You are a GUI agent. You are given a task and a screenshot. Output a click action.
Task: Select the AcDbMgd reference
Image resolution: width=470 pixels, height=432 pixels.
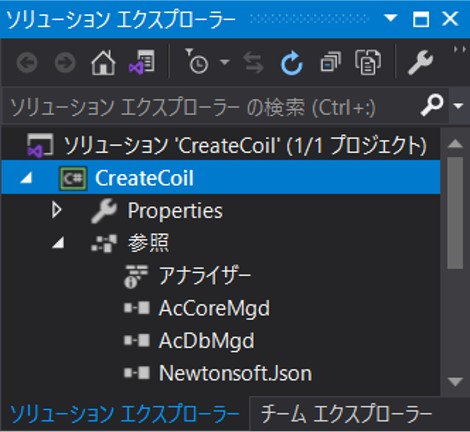(x=206, y=341)
